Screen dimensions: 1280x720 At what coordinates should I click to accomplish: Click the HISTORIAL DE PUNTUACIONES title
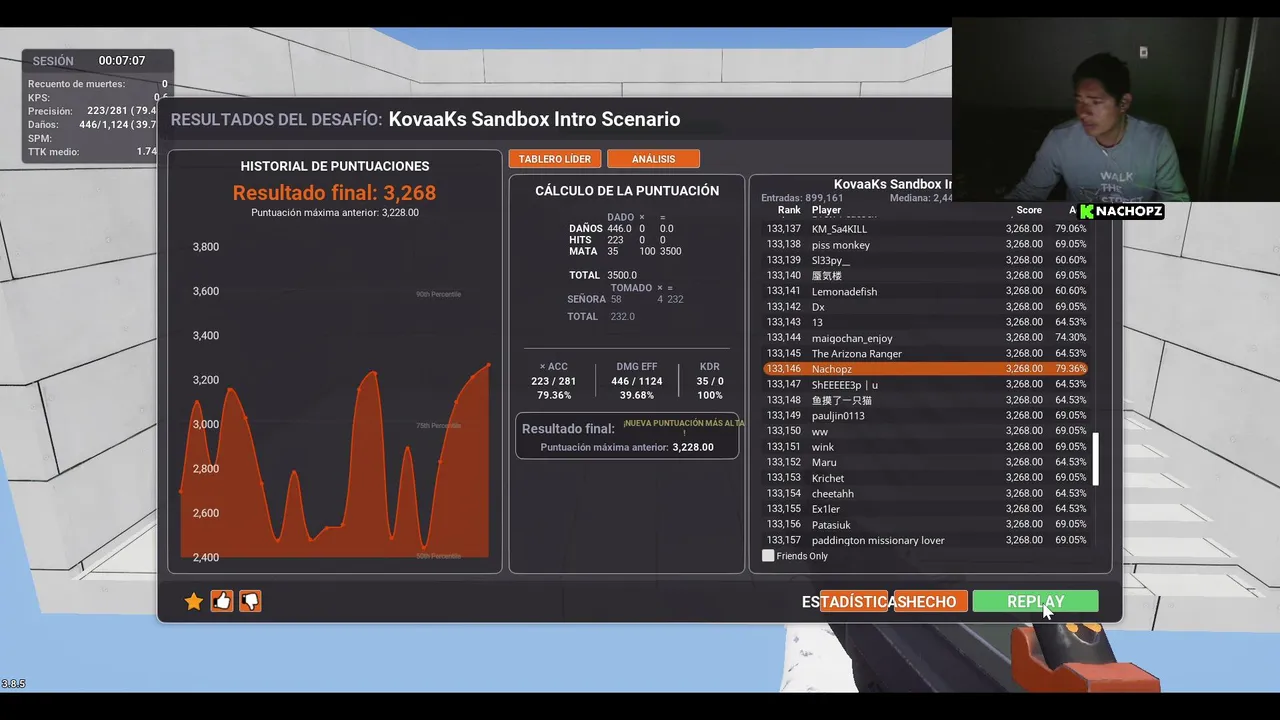click(335, 166)
